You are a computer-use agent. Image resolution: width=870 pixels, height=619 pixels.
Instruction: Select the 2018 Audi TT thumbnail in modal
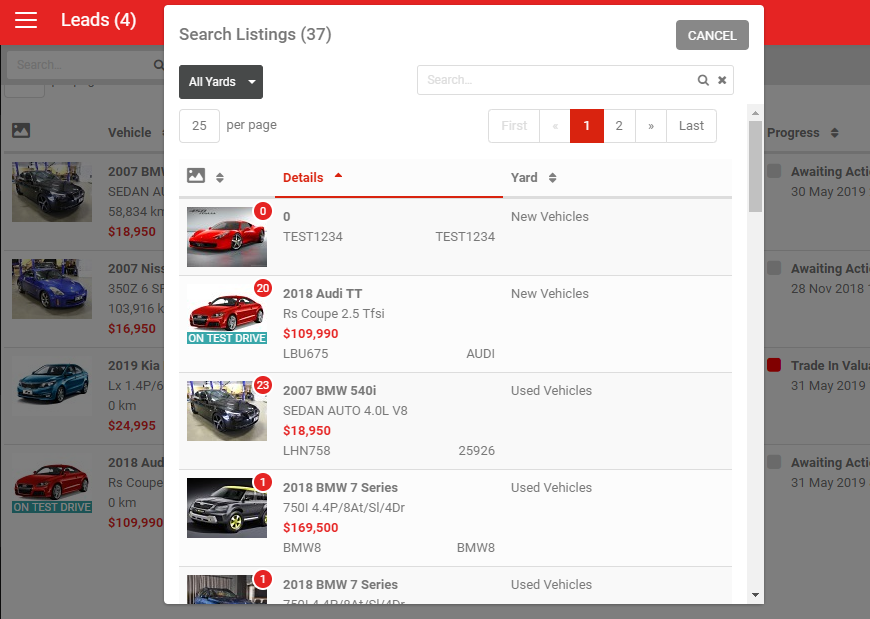click(227, 314)
